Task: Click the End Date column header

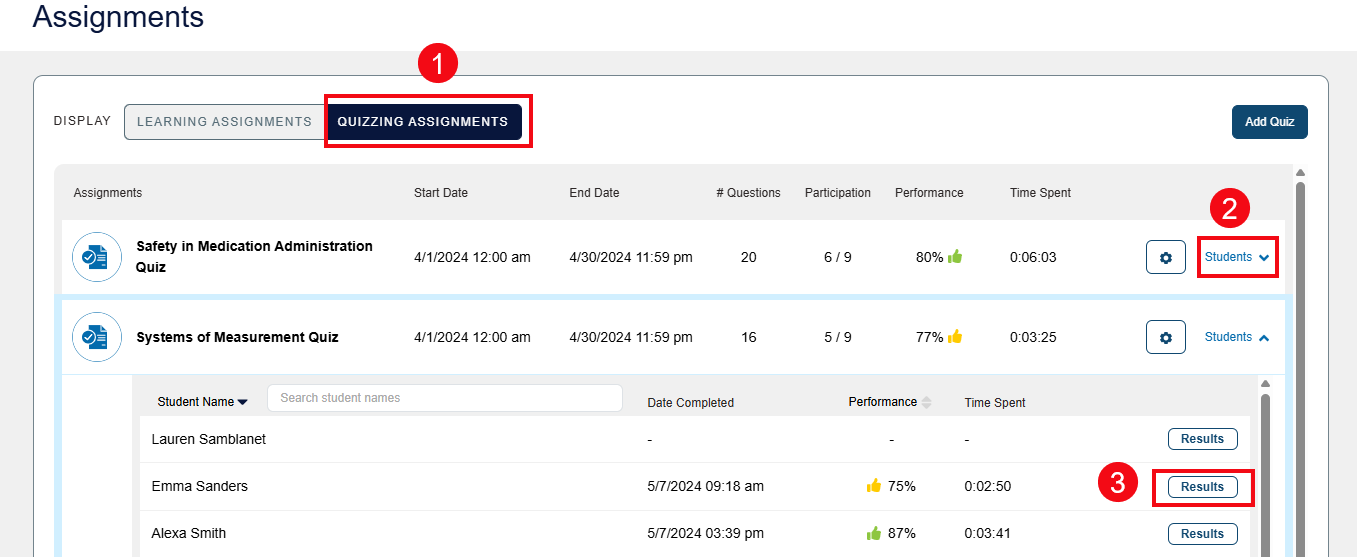Action: click(x=594, y=193)
